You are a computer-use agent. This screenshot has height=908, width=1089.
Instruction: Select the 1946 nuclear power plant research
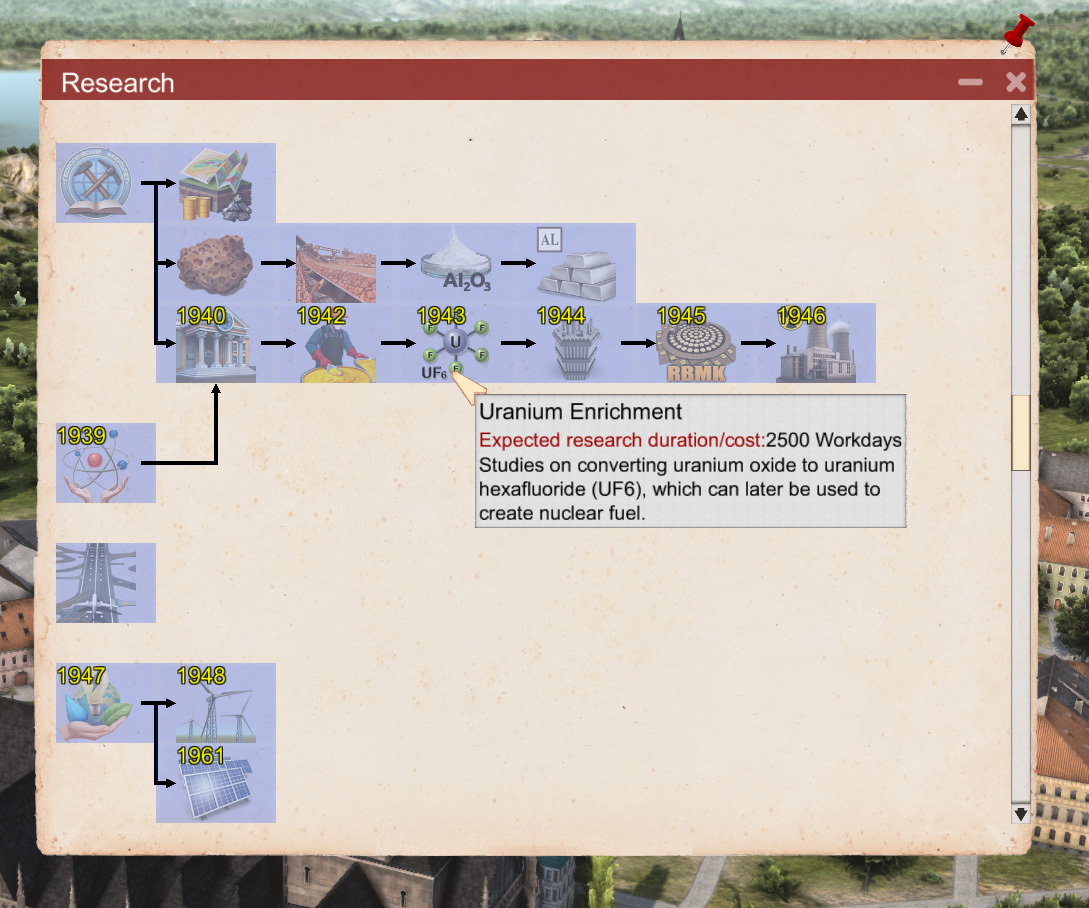pos(815,343)
